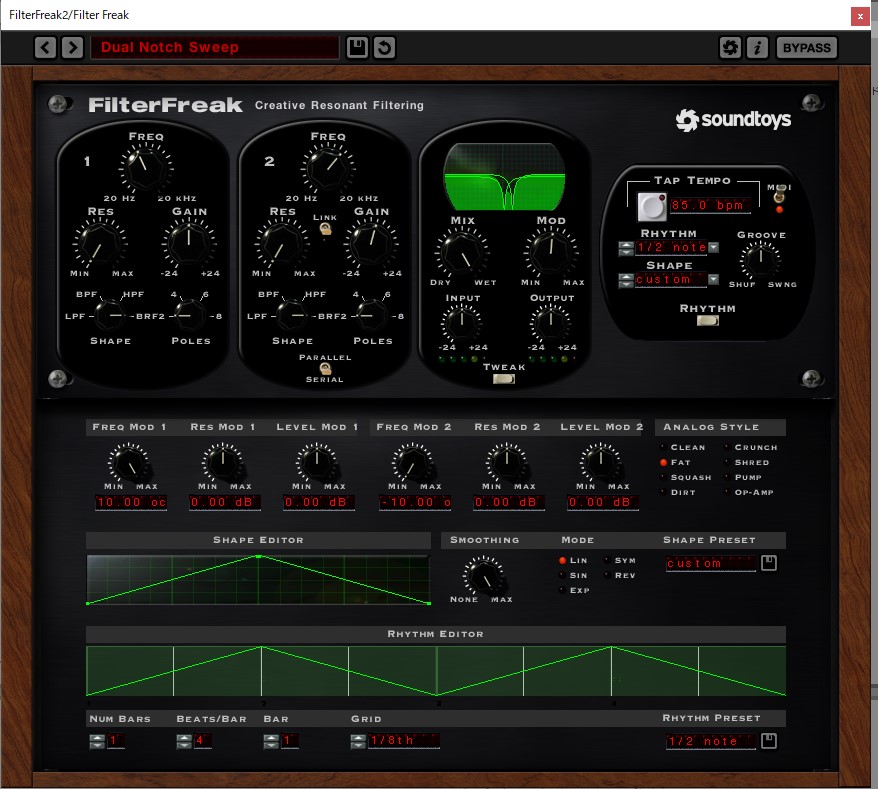Click the Tap Tempo tap button
Screen dimensions: 878x789
652,207
